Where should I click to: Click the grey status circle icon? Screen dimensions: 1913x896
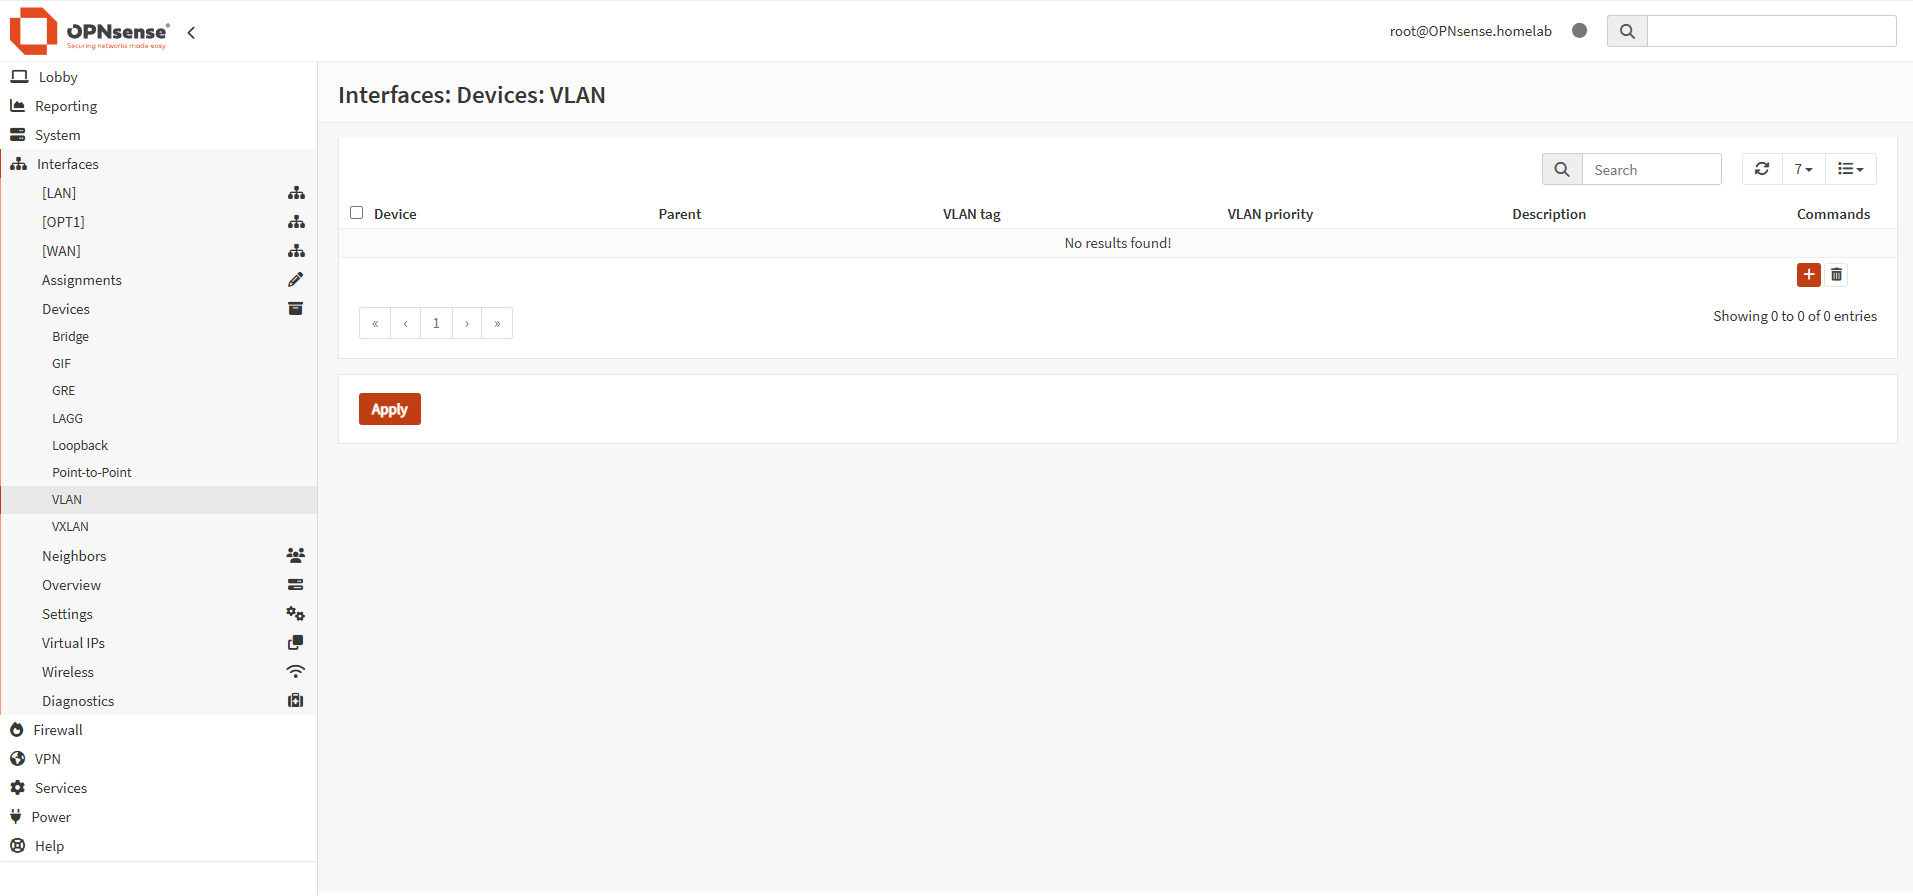coord(1579,31)
